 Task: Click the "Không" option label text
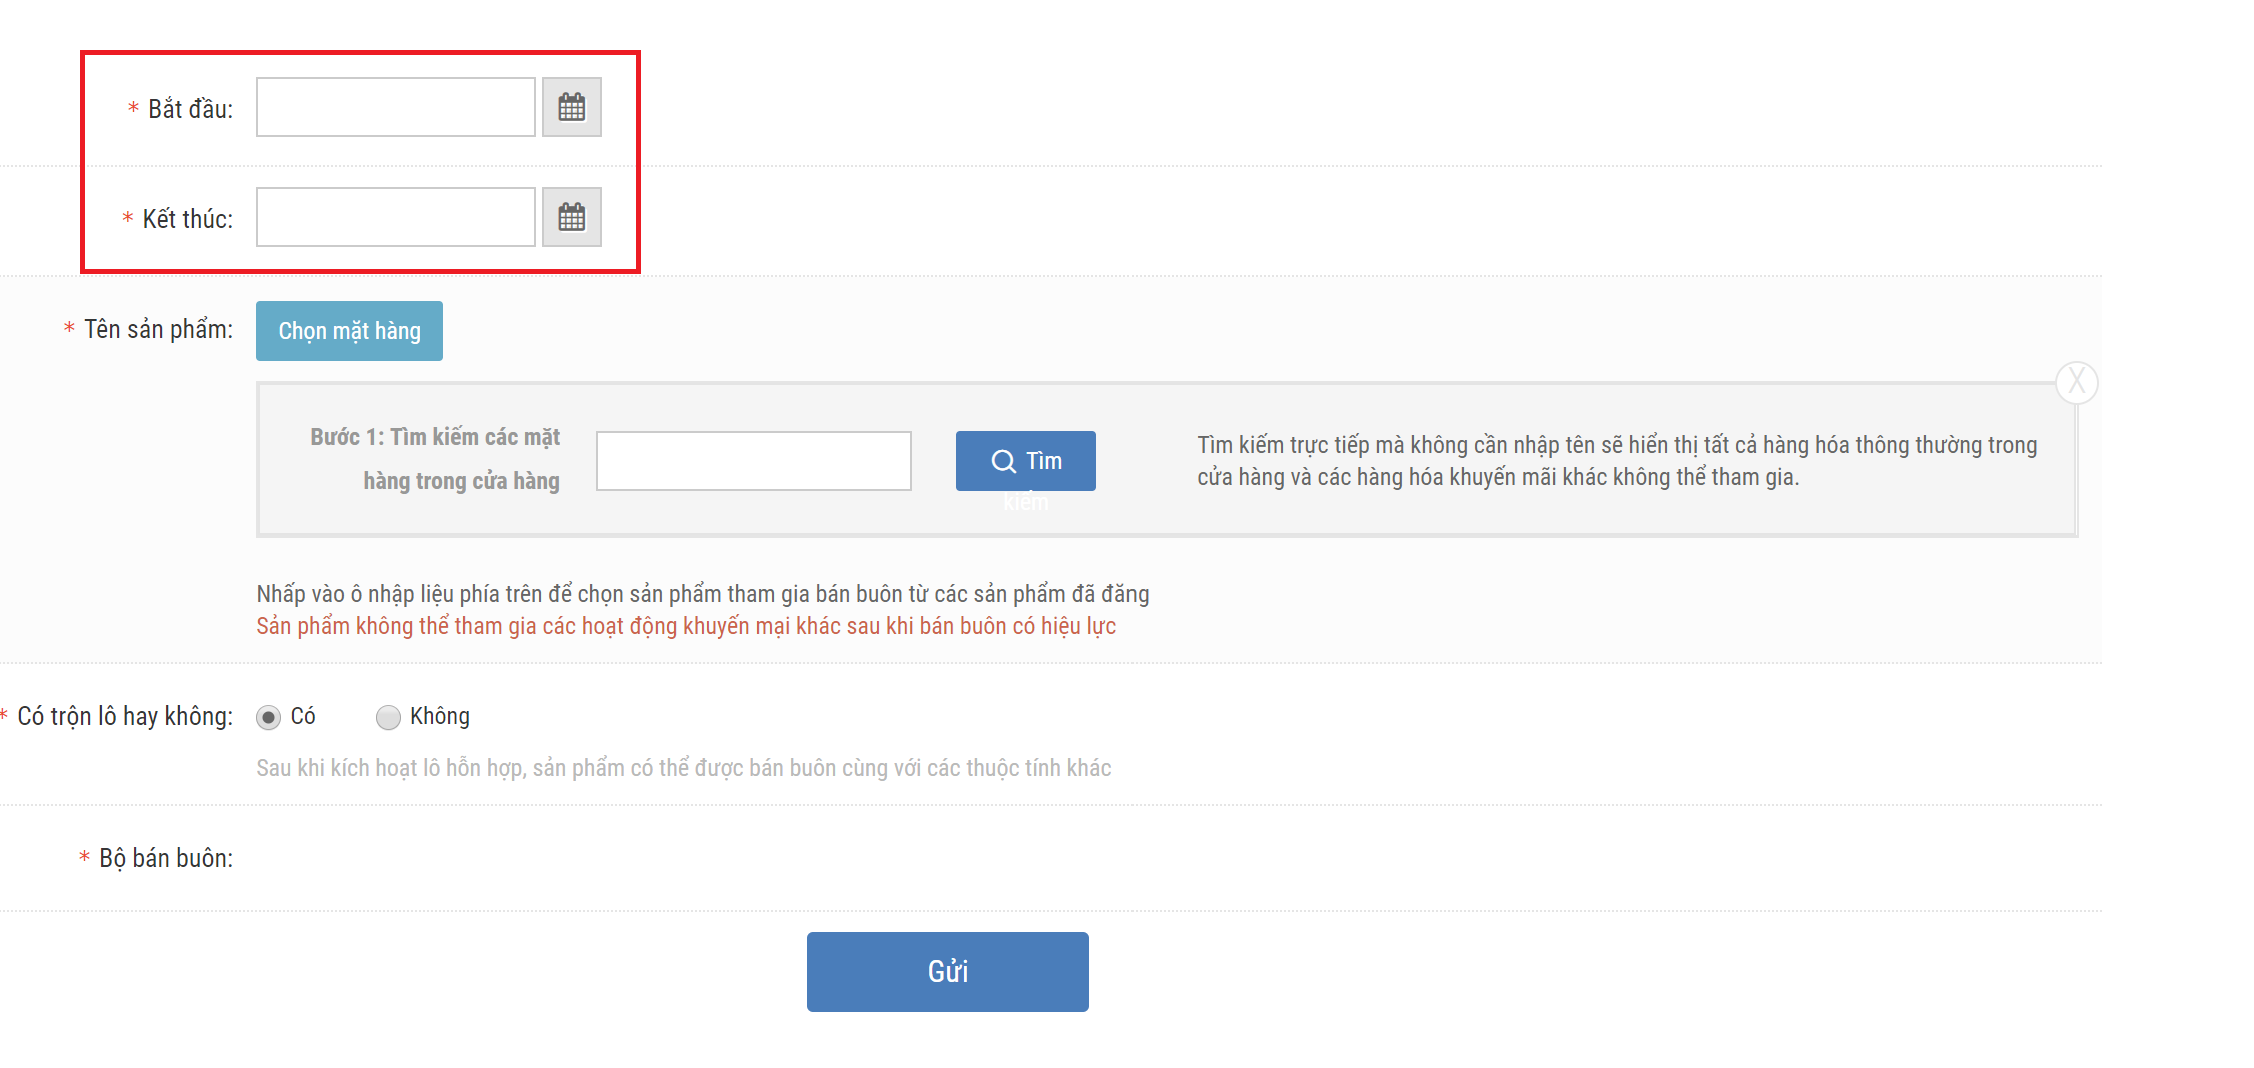coord(439,716)
